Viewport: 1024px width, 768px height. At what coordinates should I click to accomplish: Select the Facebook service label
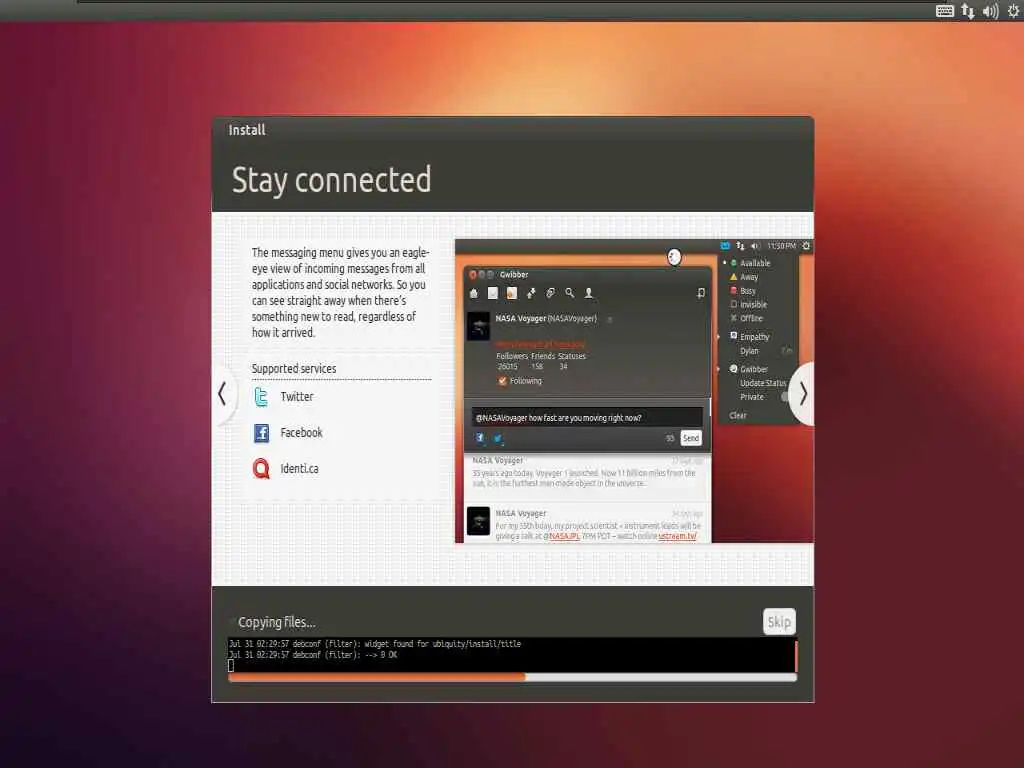[x=301, y=432]
